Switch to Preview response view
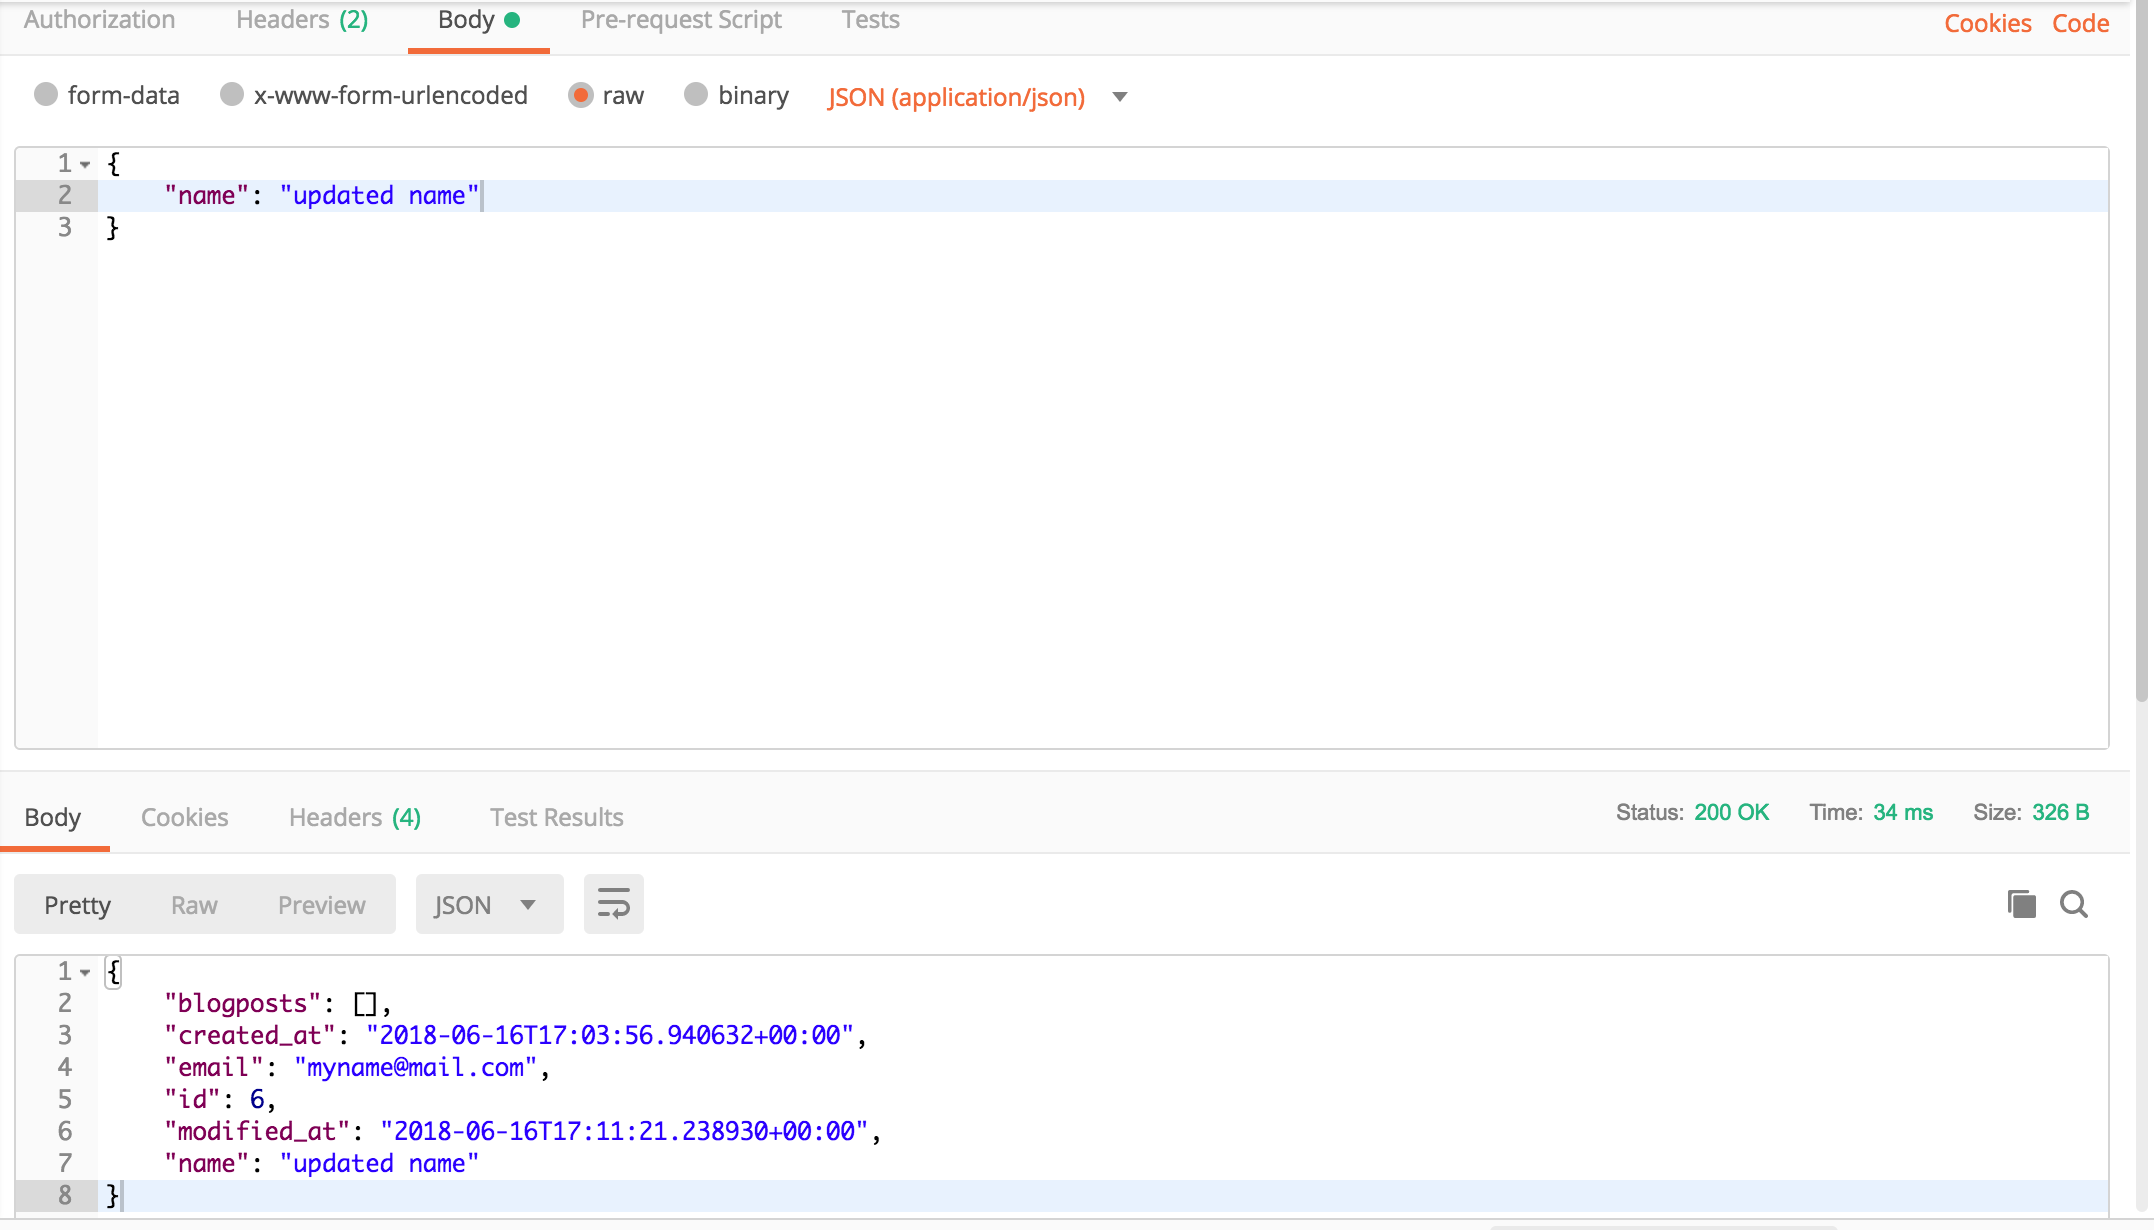This screenshot has width=2154, height=1230. [x=321, y=905]
